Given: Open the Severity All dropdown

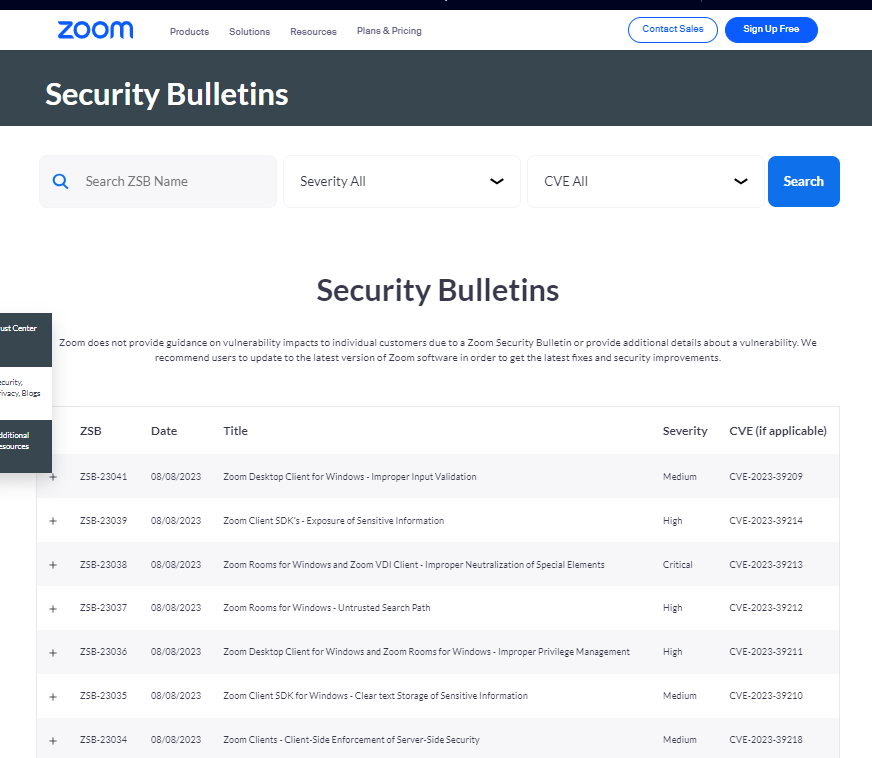Looking at the screenshot, I should coord(401,181).
